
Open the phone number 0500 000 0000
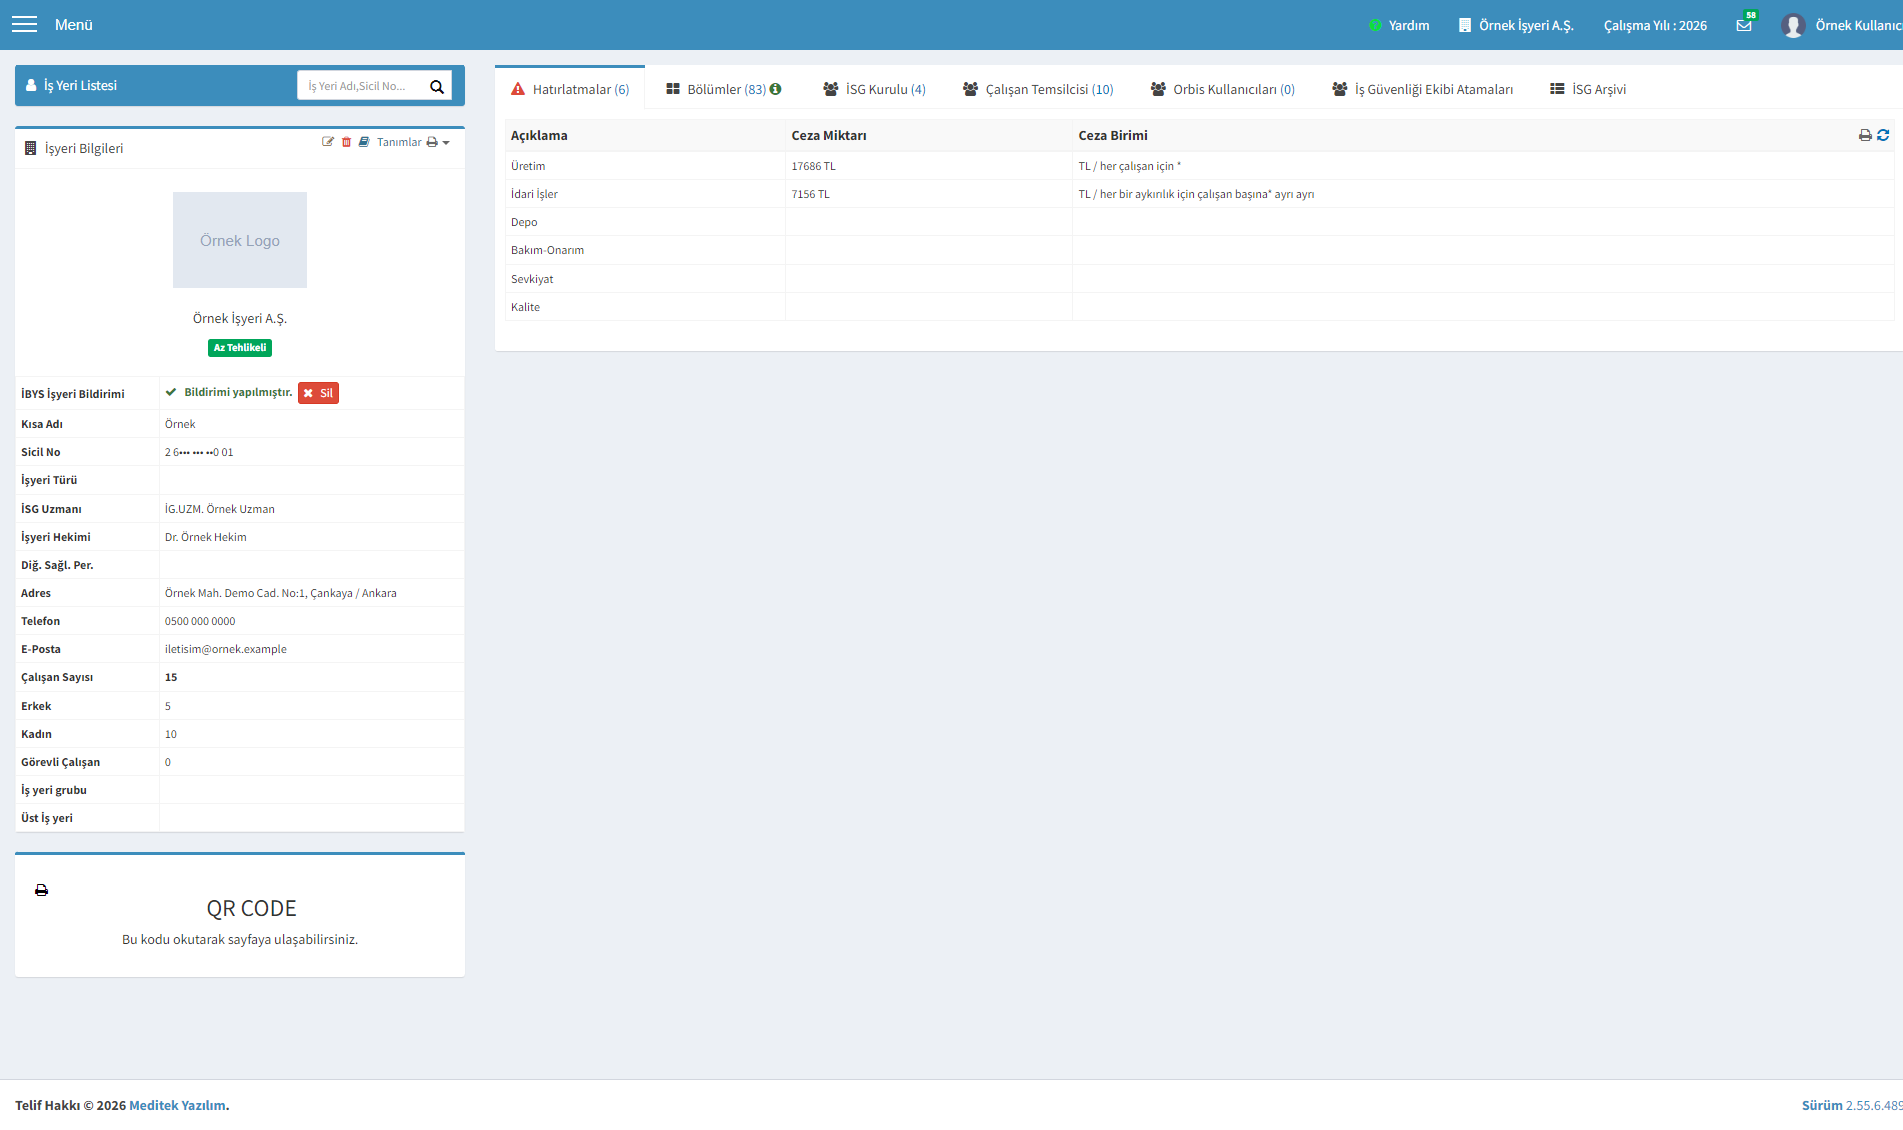point(200,621)
